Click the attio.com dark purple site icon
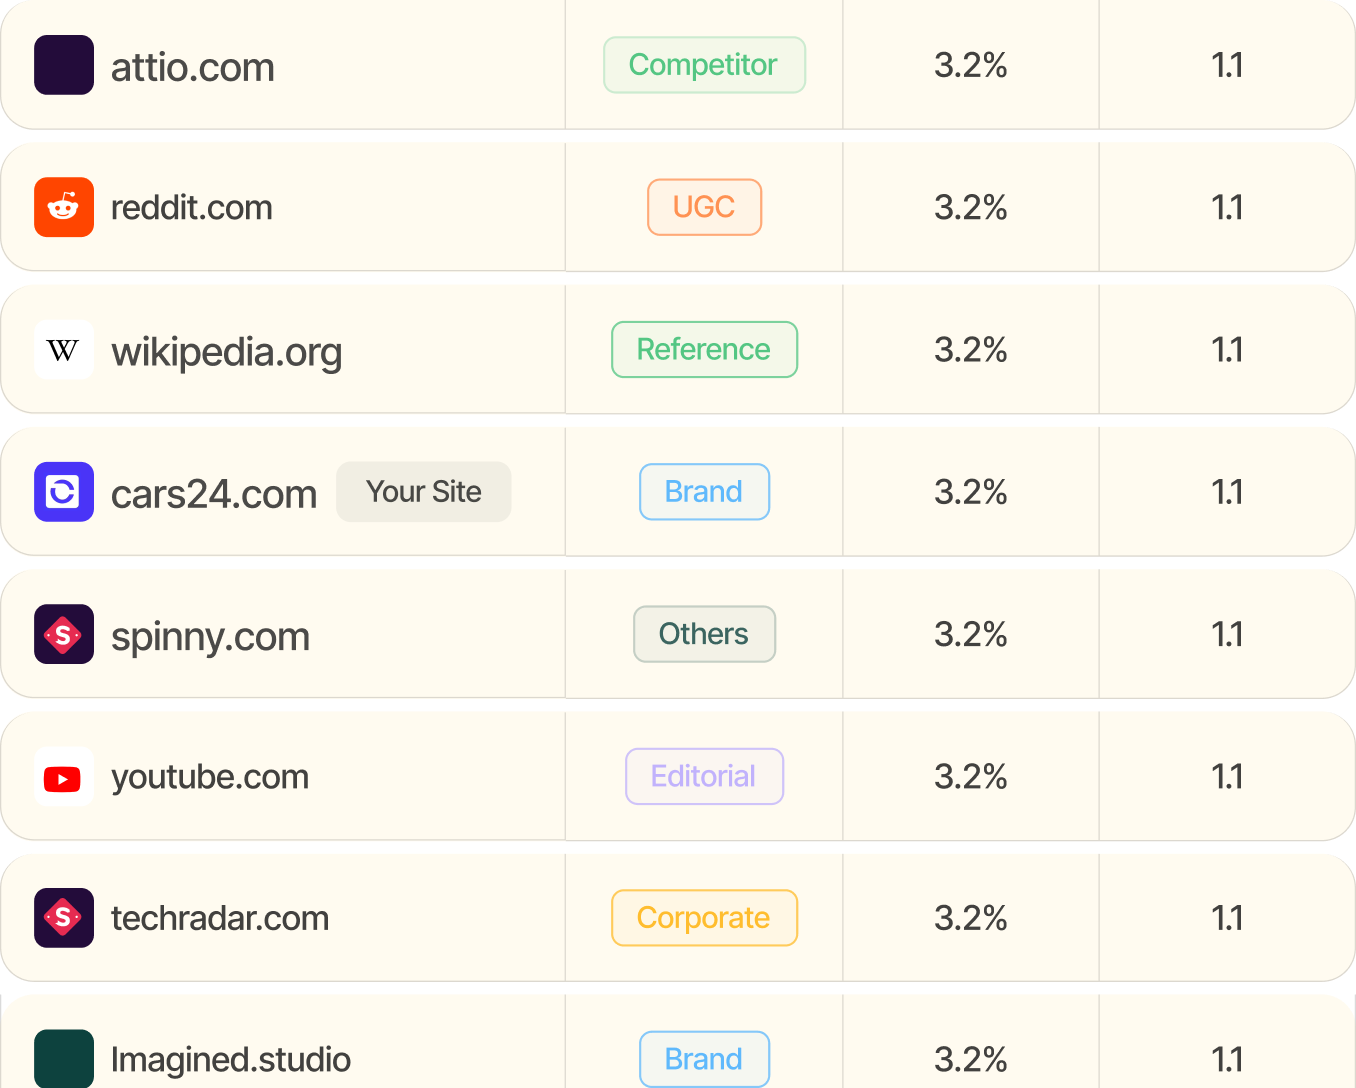 tap(64, 65)
